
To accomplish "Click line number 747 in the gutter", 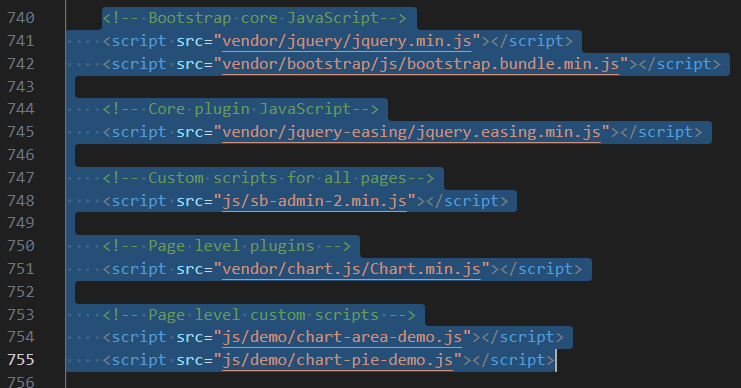I will coord(21,178).
